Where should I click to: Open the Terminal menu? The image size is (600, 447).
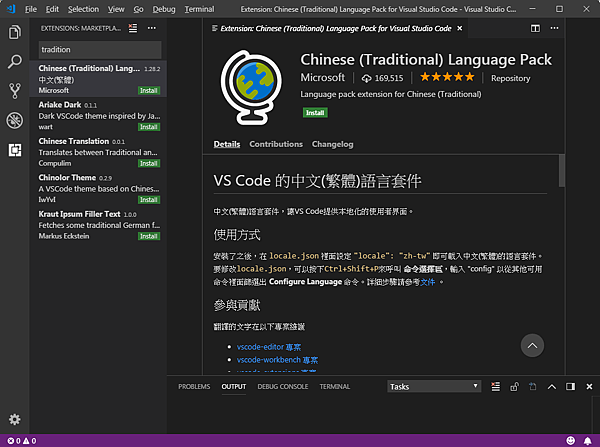[199, 9]
